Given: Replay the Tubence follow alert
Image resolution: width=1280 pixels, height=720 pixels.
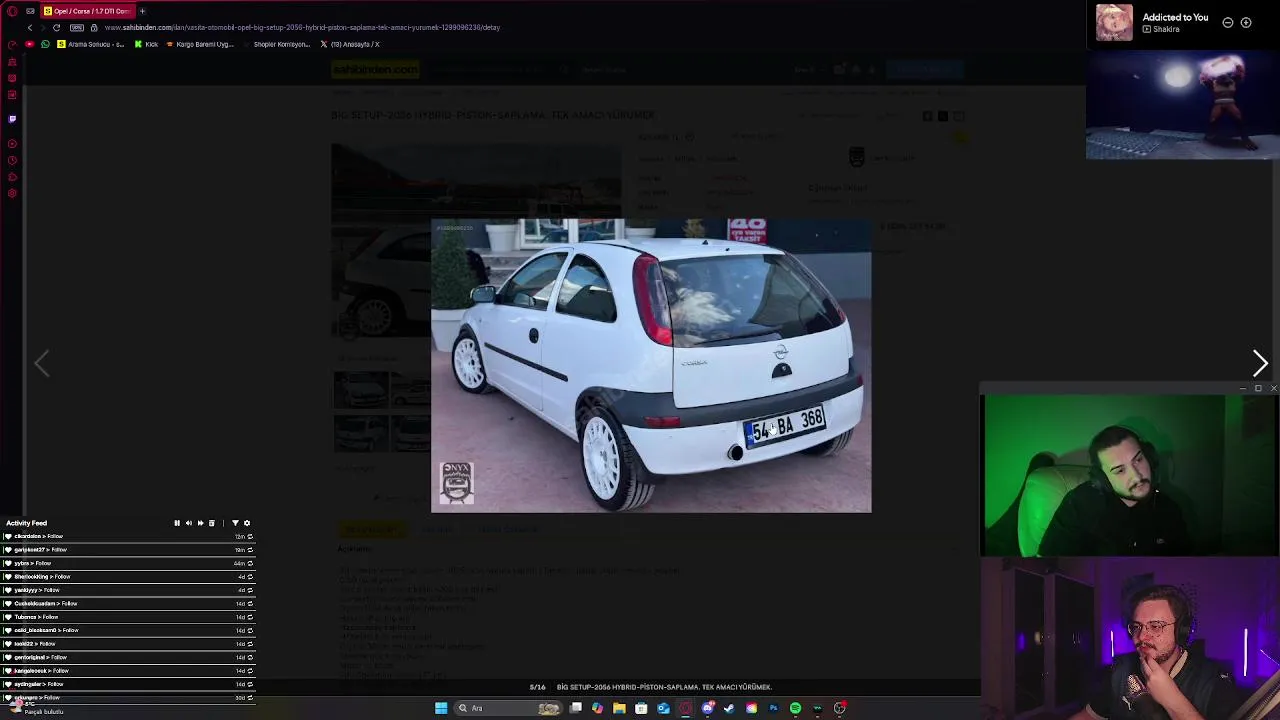Looking at the screenshot, I should pos(250,617).
